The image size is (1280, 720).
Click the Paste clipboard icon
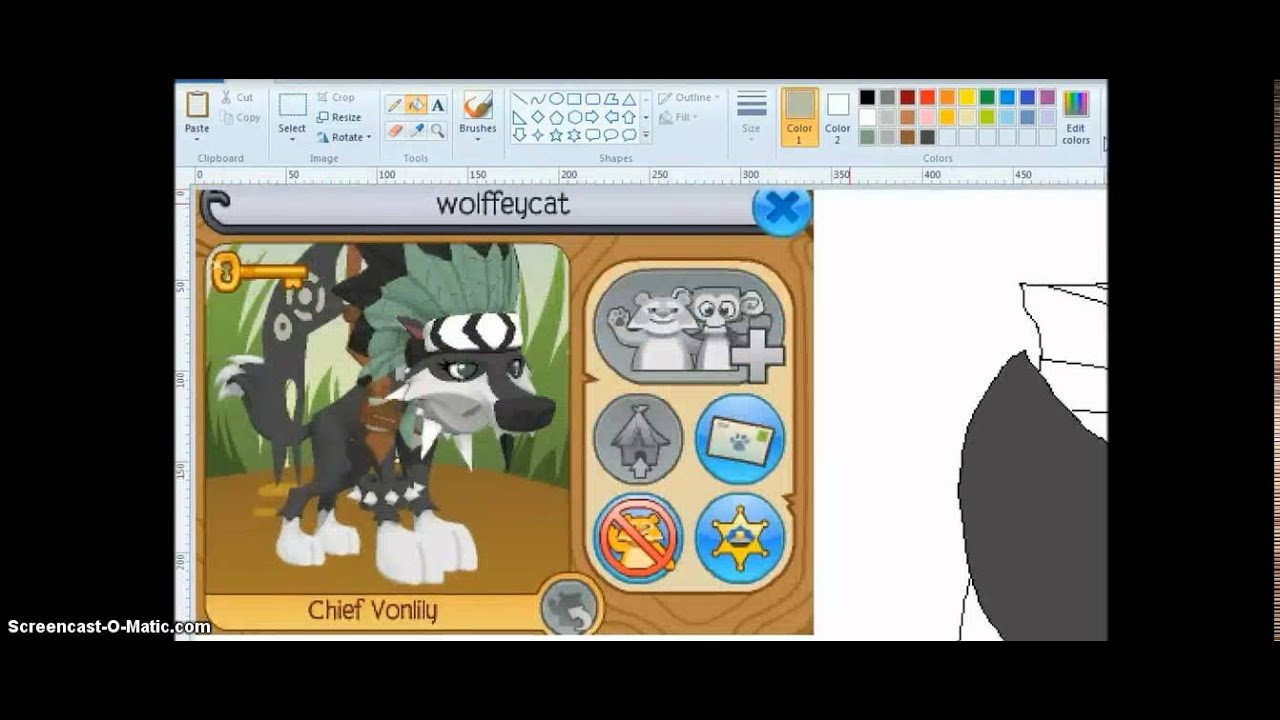click(197, 104)
